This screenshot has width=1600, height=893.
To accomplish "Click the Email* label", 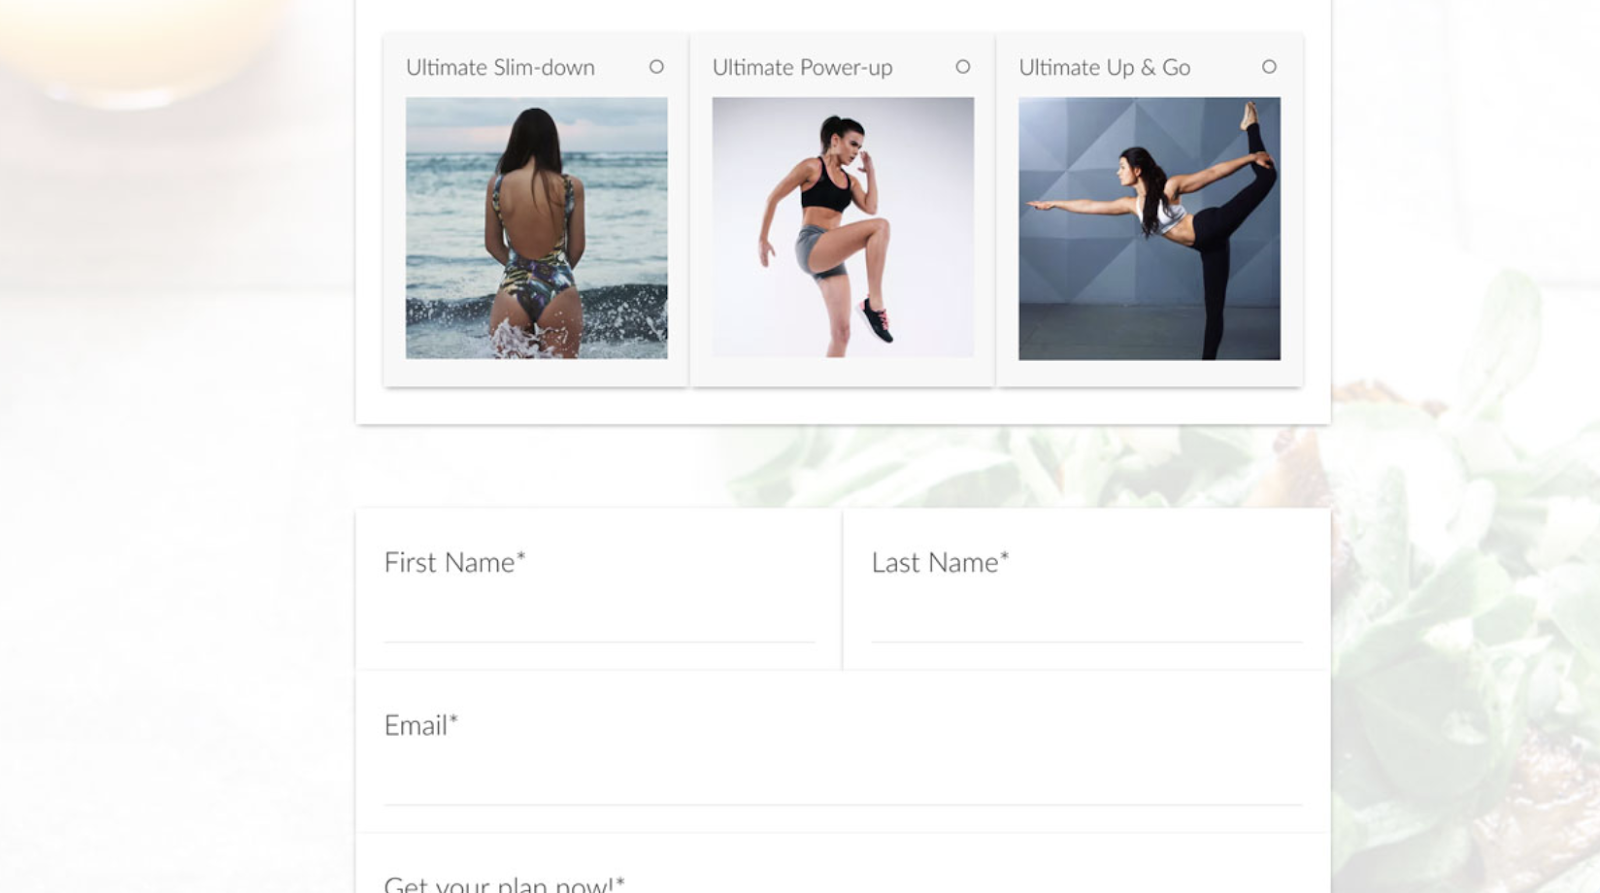I will click(421, 725).
